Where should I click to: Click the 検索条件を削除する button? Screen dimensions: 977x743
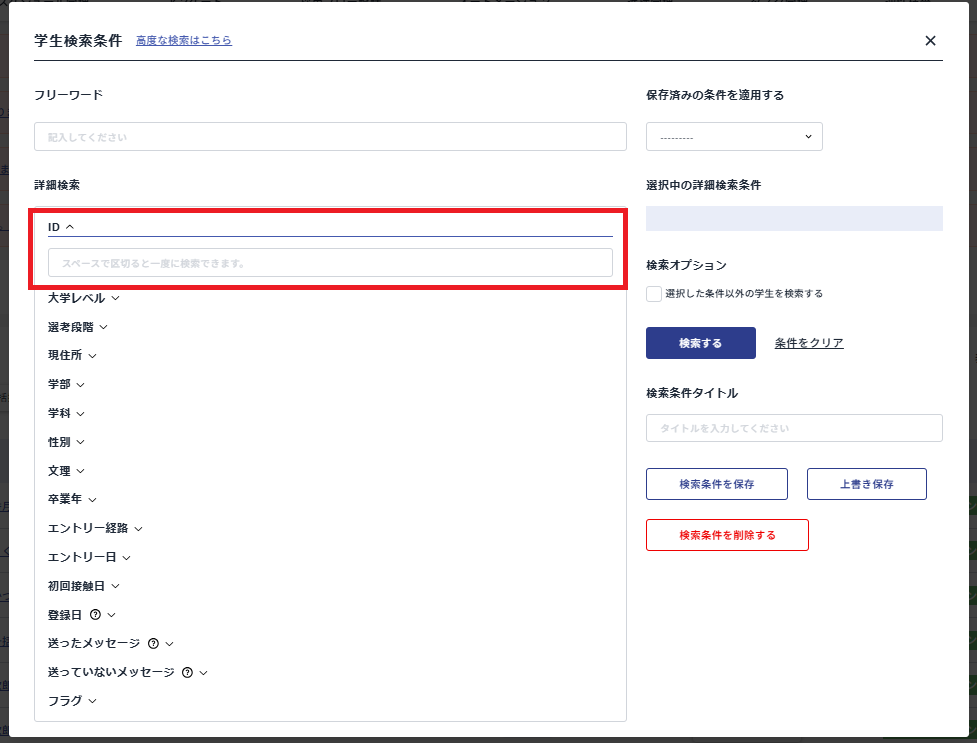727,534
